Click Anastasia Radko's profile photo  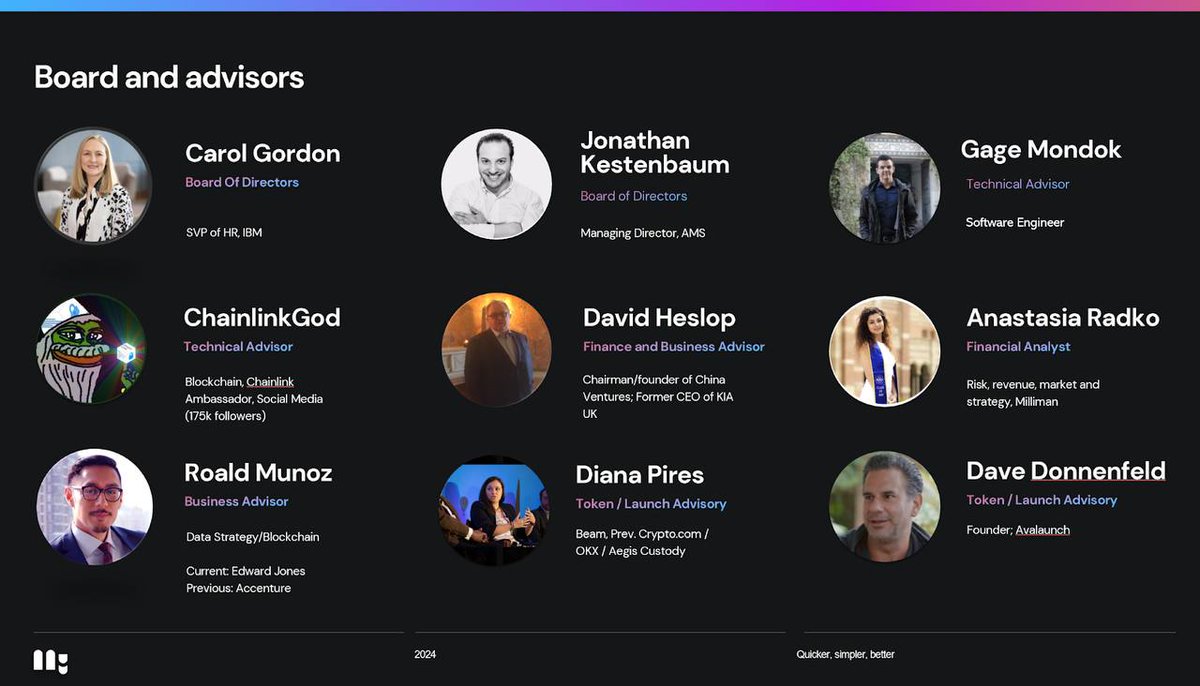coord(885,351)
